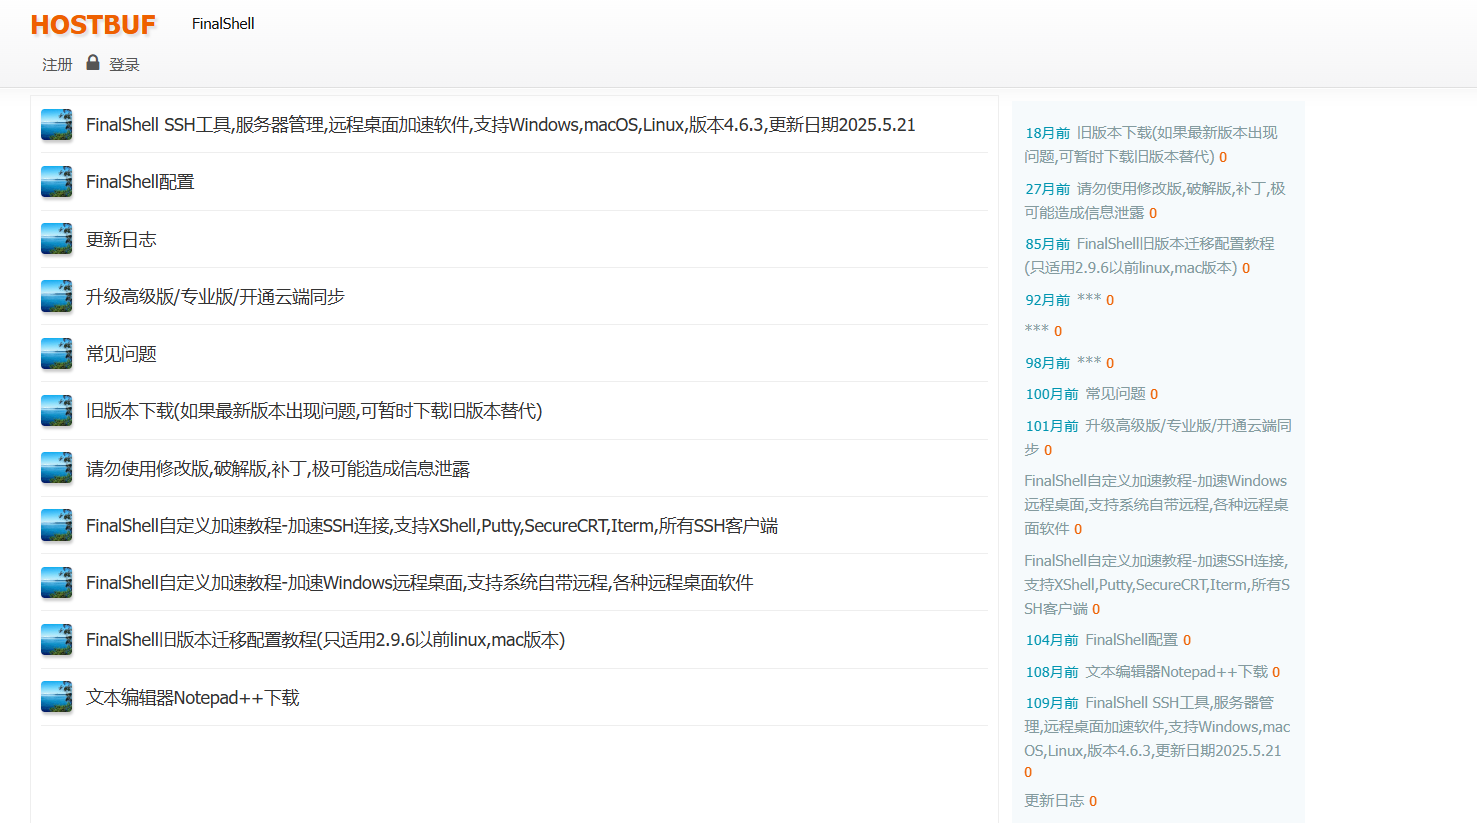Click thumbnail icon beside 请勿使用修改版 post
Image resolution: width=1477 pixels, height=823 pixels.
click(x=56, y=468)
